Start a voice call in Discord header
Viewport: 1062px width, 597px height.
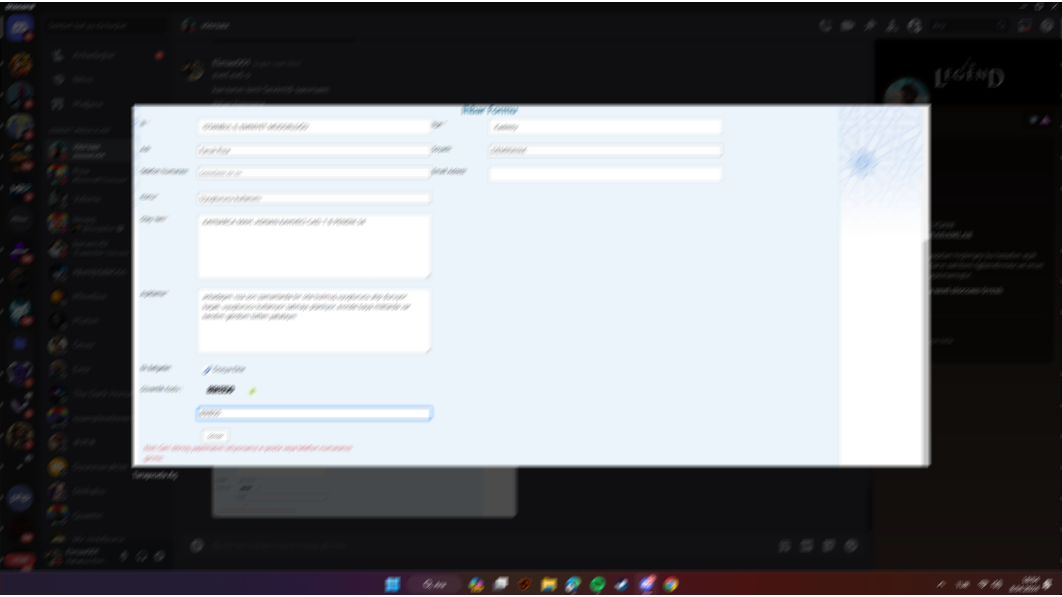(825, 26)
